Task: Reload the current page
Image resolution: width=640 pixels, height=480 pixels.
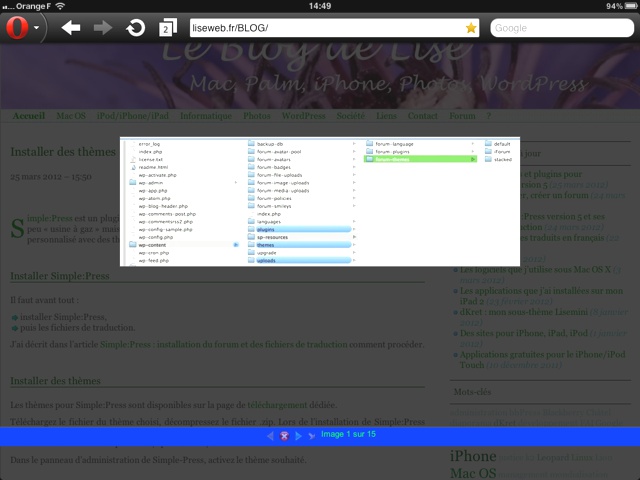Action: (x=135, y=27)
